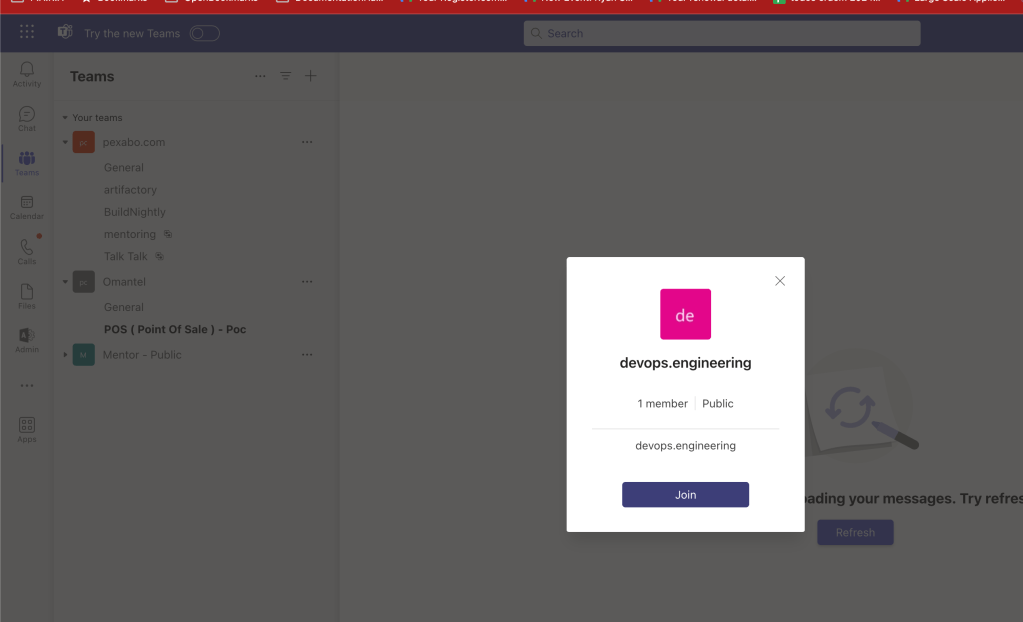Click the pink de team avatar

click(685, 314)
